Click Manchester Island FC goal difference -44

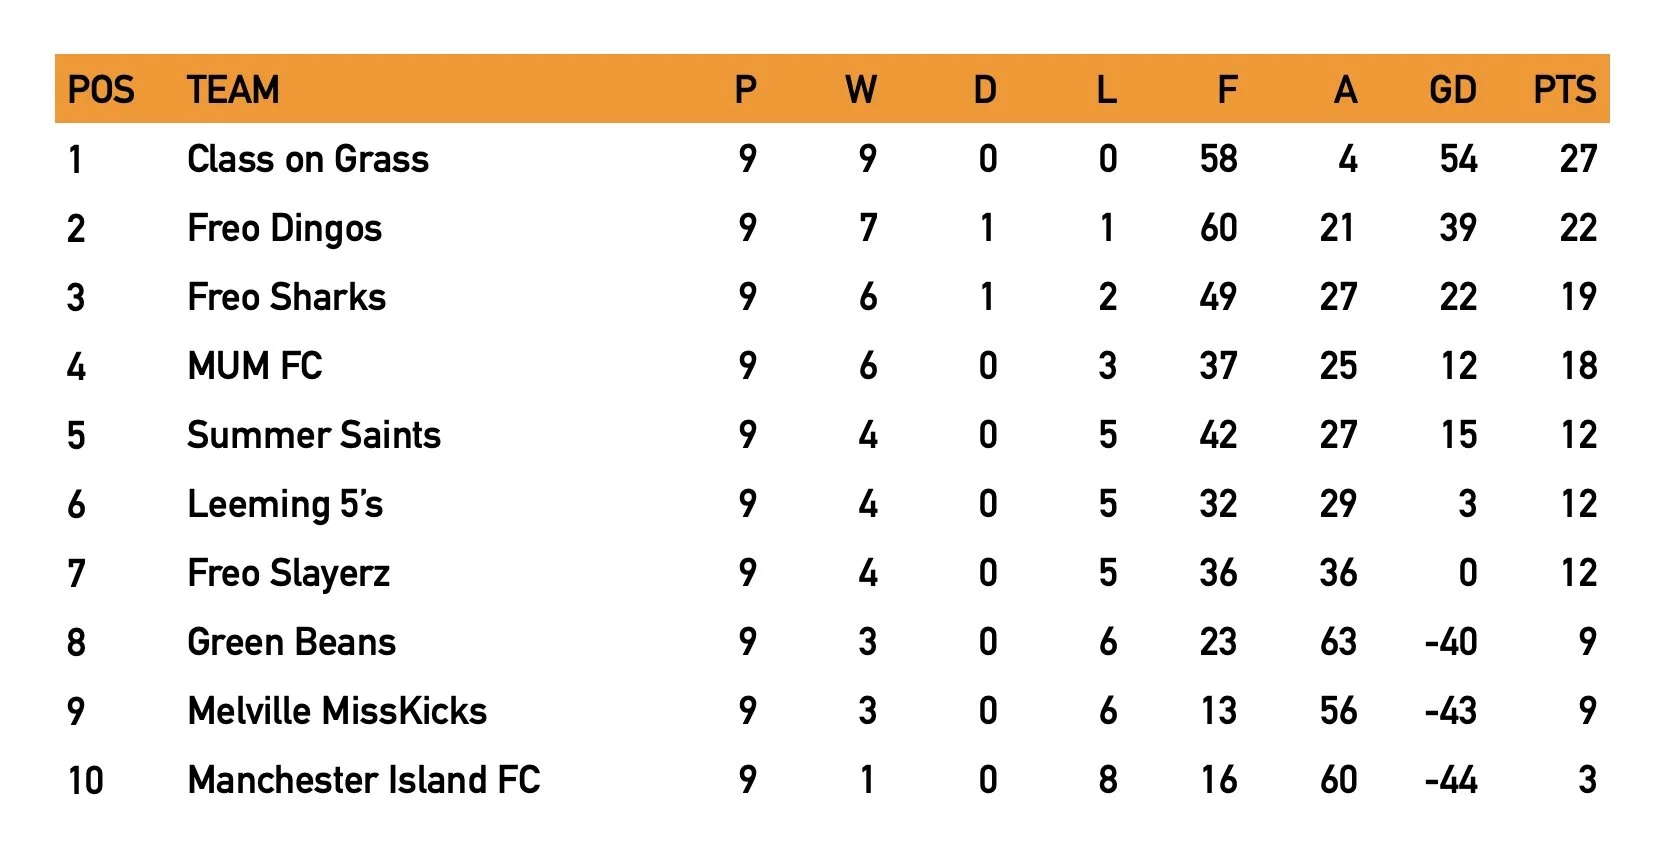(1451, 780)
